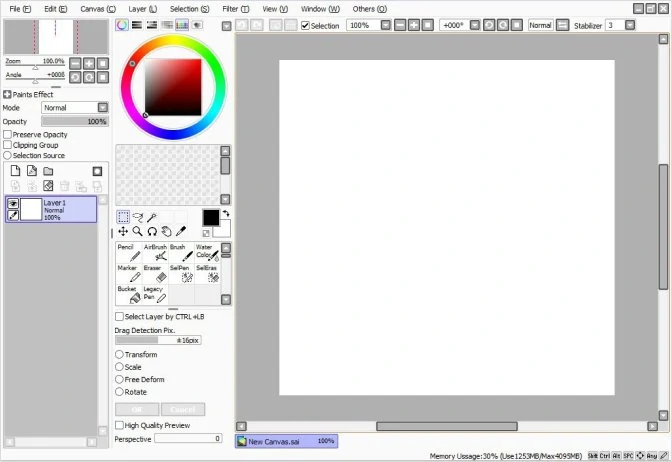This screenshot has width=672, height=462.
Task: Show the RGB slider panel
Action: [137, 25]
